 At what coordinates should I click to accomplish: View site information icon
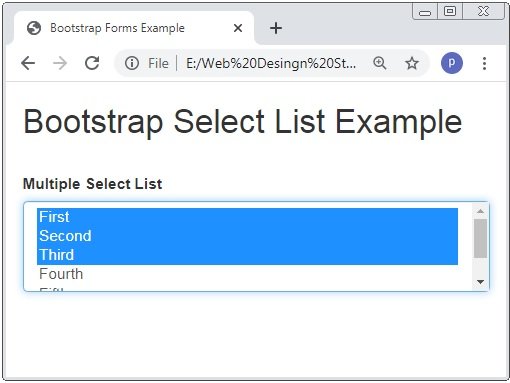132,63
